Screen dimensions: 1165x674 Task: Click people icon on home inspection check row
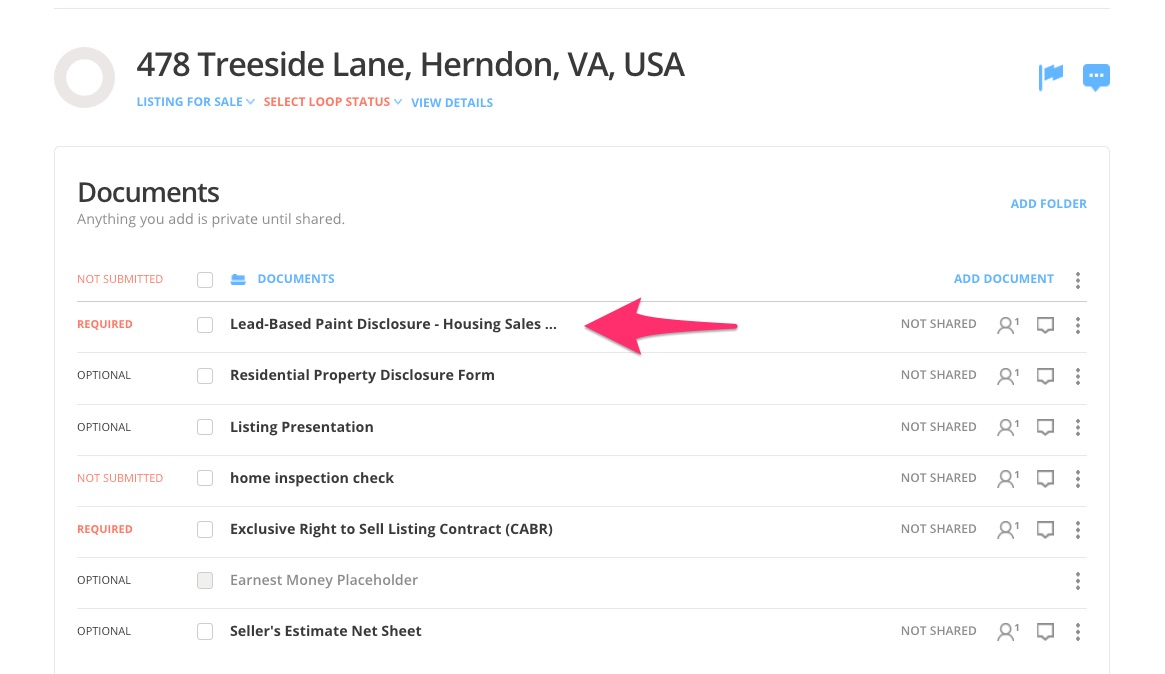click(x=1007, y=478)
